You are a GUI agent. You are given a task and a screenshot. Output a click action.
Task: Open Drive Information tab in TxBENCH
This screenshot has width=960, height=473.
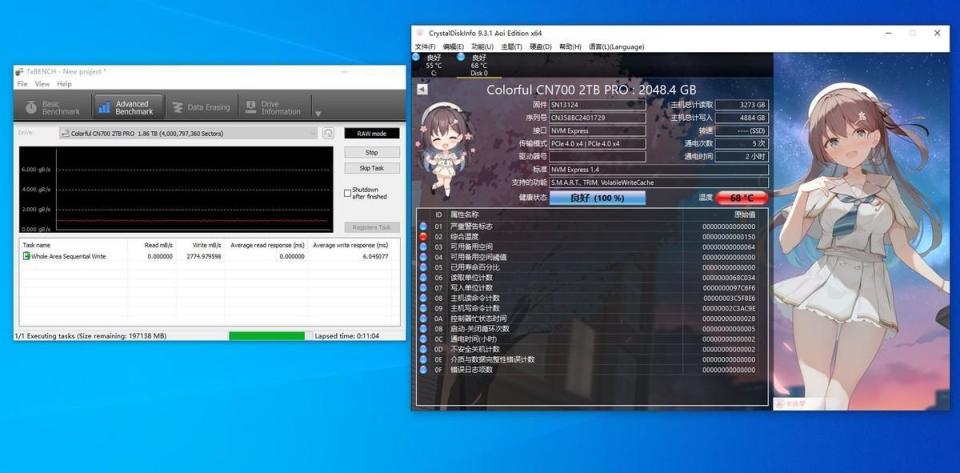pos(273,108)
